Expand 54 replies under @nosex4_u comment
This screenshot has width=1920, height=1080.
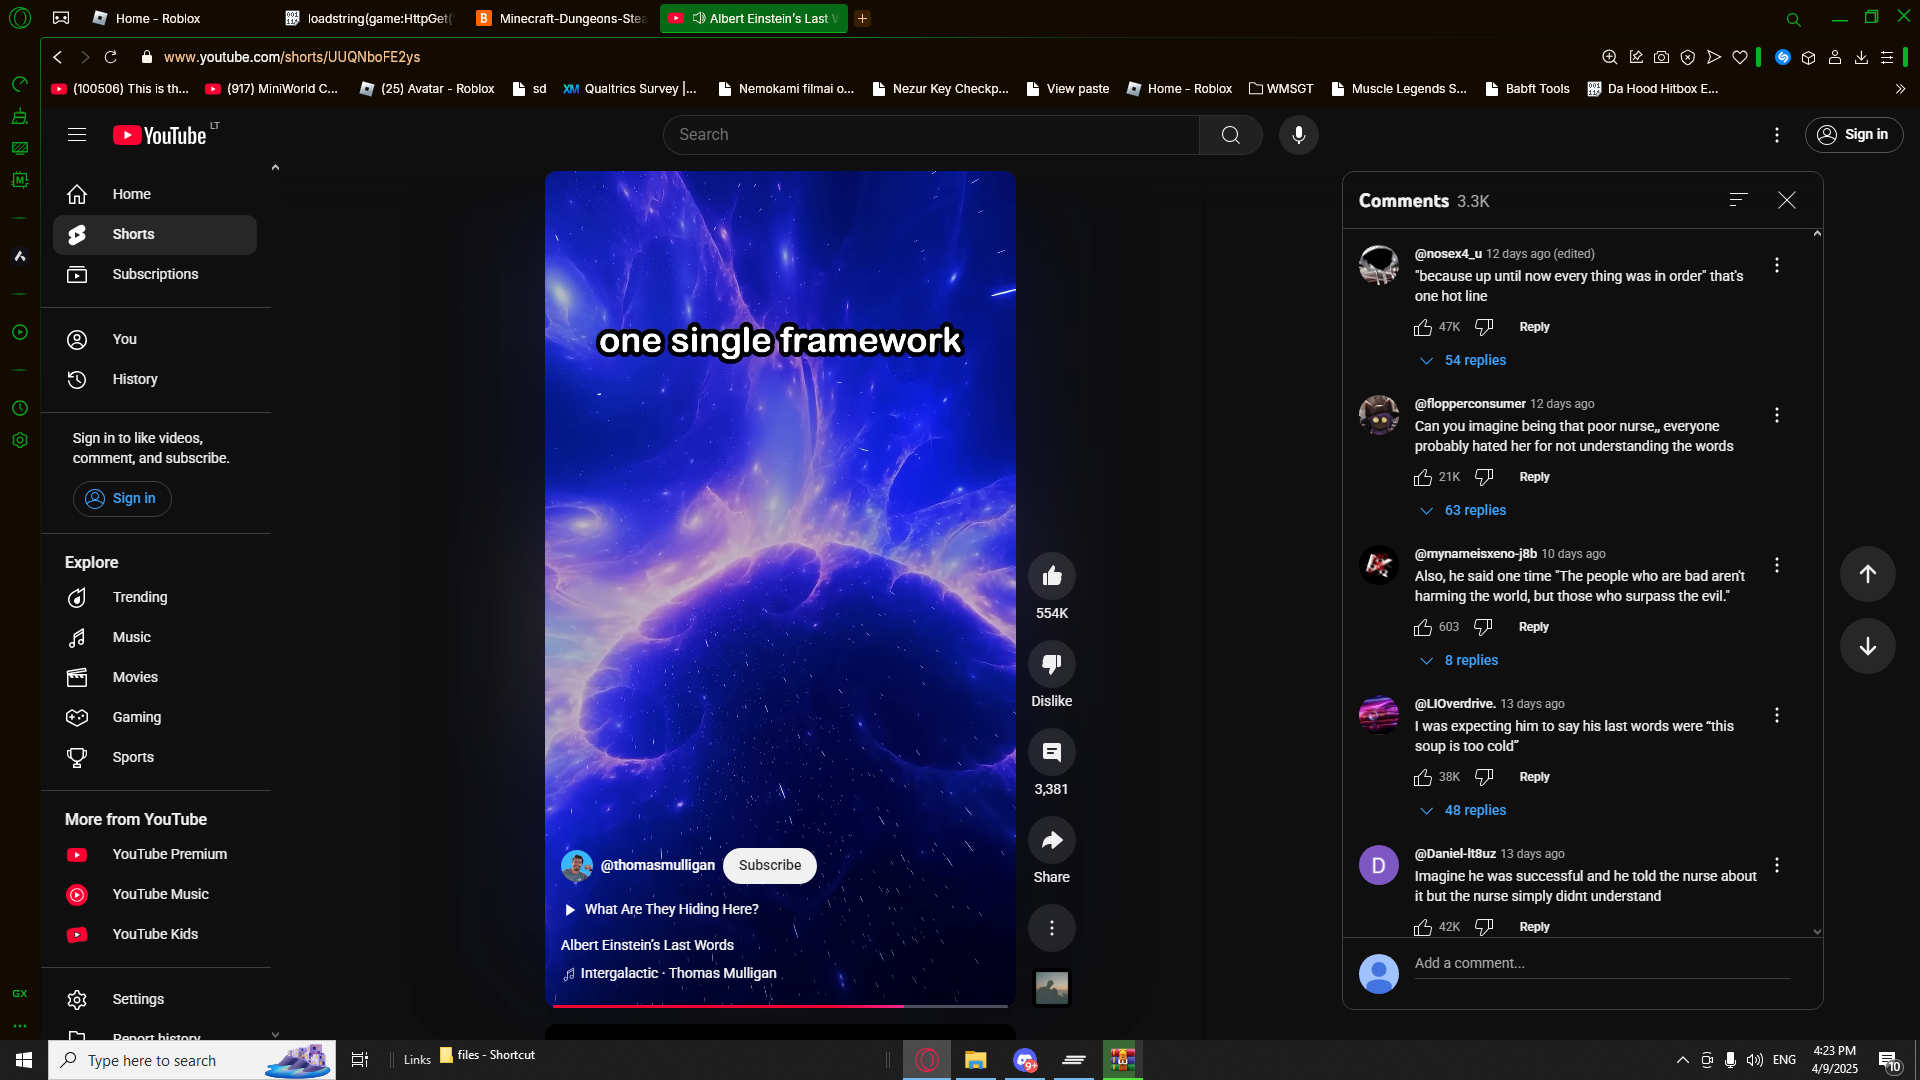(x=1463, y=360)
